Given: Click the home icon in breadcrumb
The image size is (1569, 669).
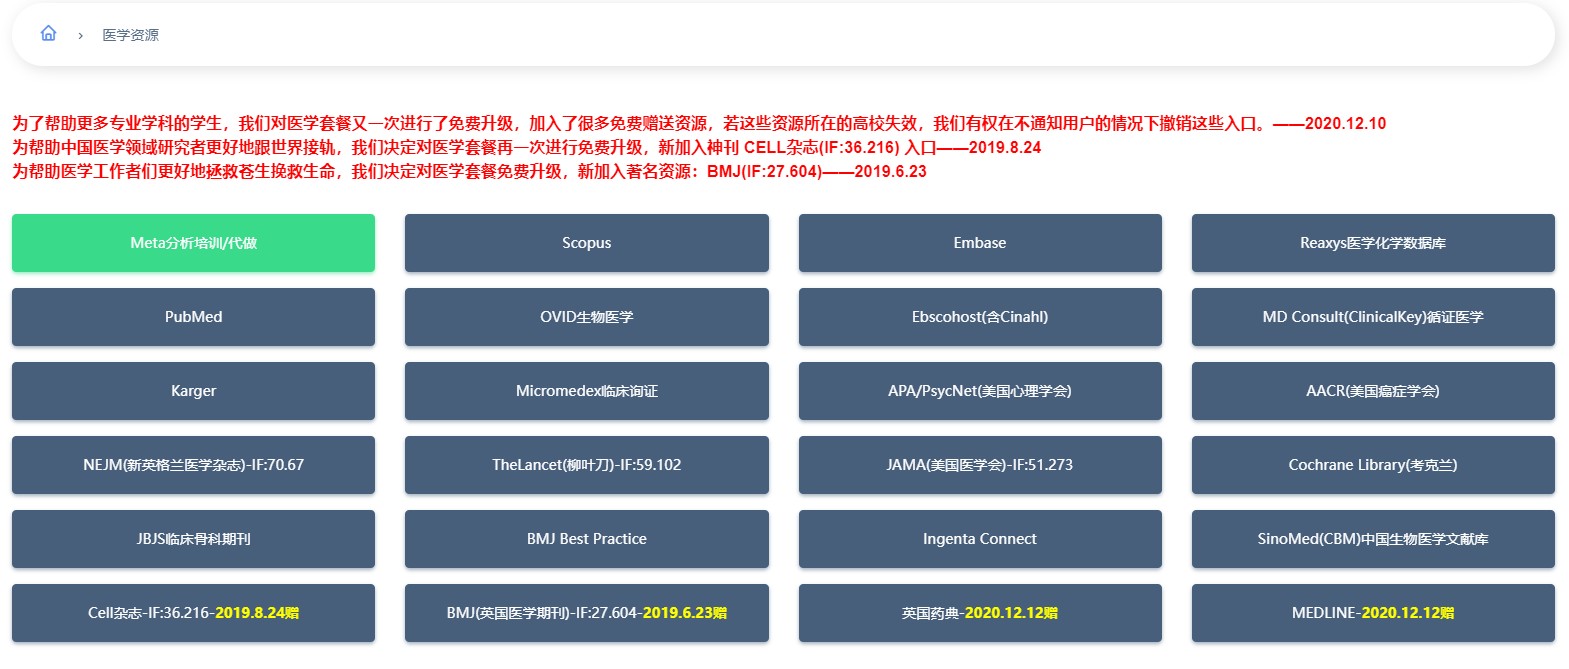Looking at the screenshot, I should [48, 34].
